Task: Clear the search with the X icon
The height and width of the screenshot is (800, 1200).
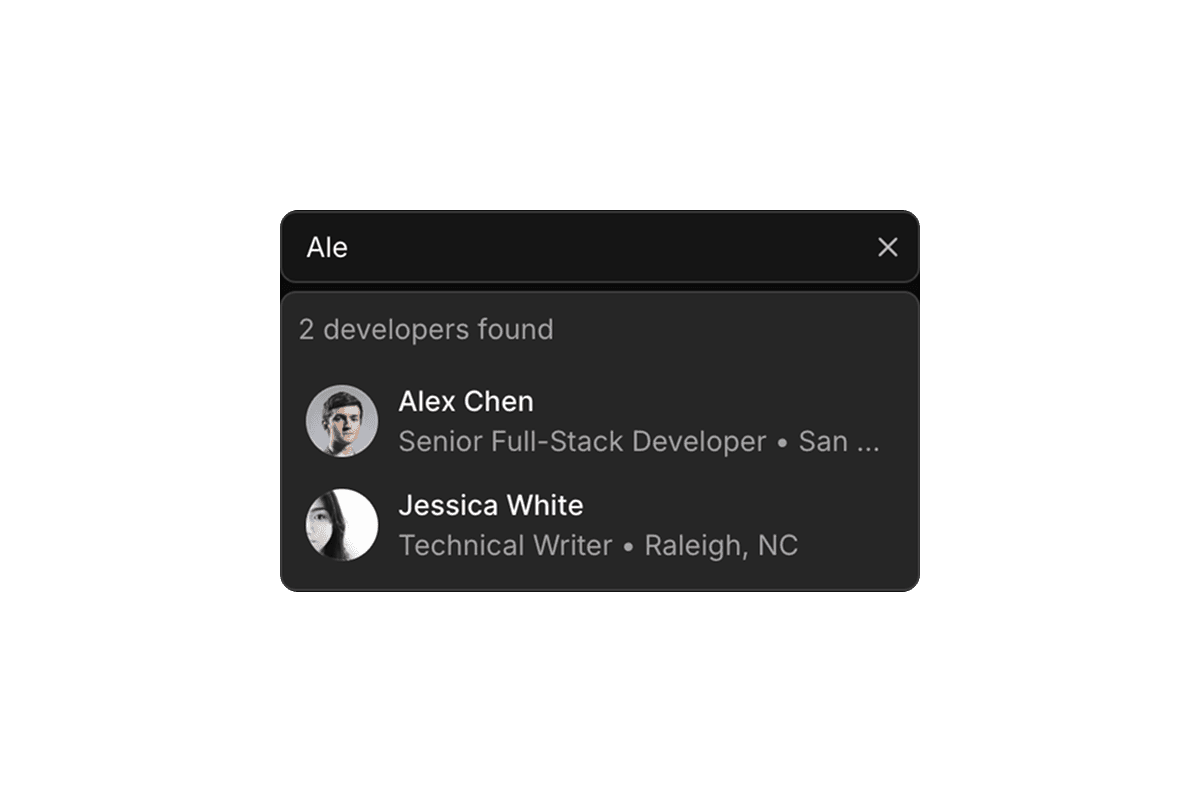Action: point(887,247)
